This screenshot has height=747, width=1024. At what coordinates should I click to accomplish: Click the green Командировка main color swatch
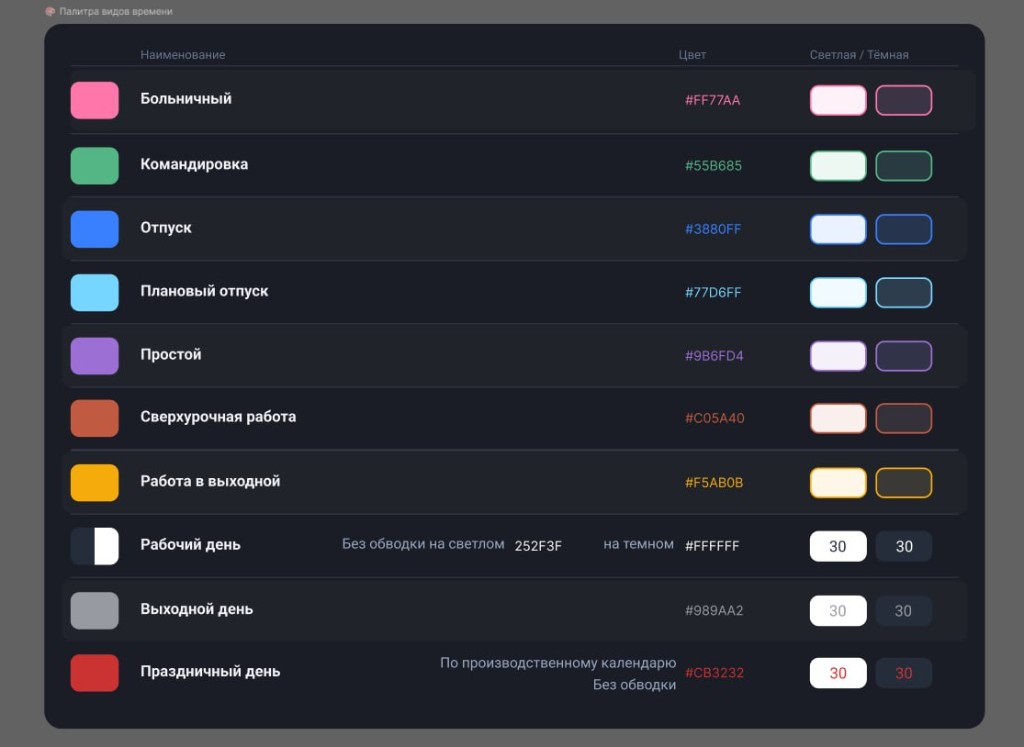[95, 165]
